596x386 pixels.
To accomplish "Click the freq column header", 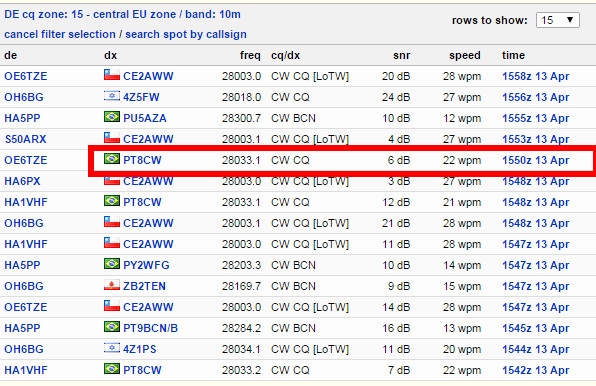I will [x=250, y=55].
